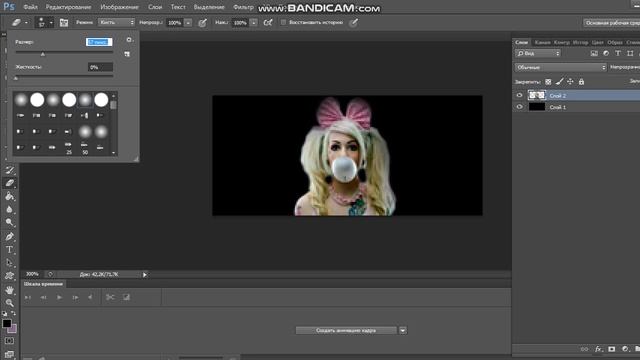This screenshot has width=640, height=360.
Task: Open the 'Выделение' menu
Action: (209, 7)
